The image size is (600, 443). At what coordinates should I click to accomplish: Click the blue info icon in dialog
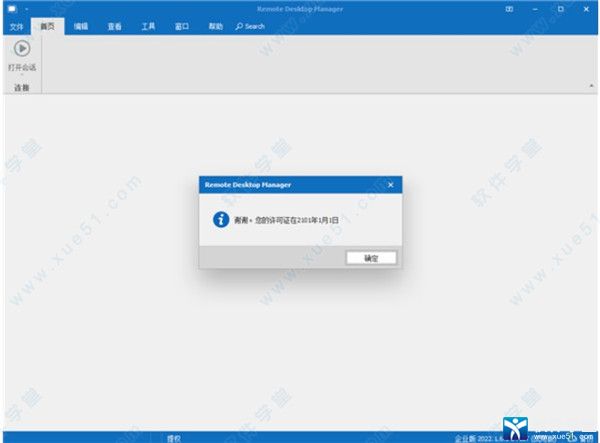click(x=221, y=219)
